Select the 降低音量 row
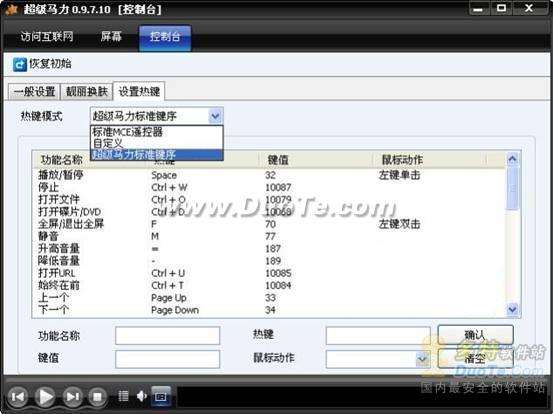The image size is (553, 414). pyautogui.click(x=269, y=261)
